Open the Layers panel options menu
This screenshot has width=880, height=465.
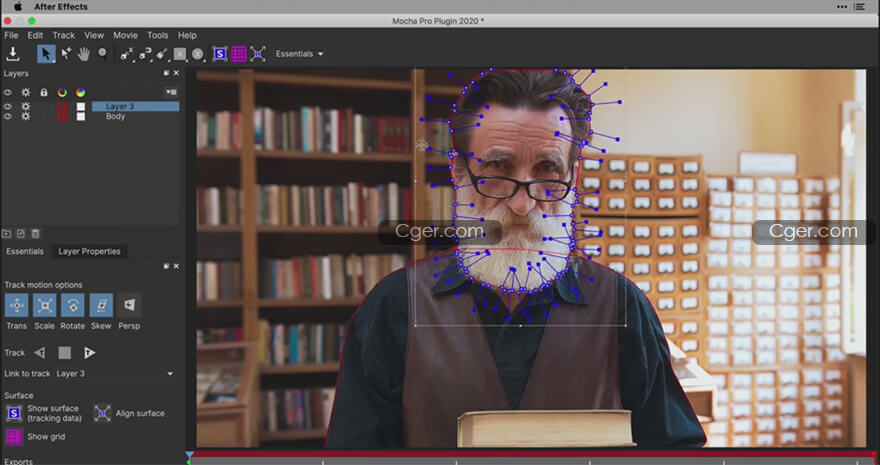170,92
